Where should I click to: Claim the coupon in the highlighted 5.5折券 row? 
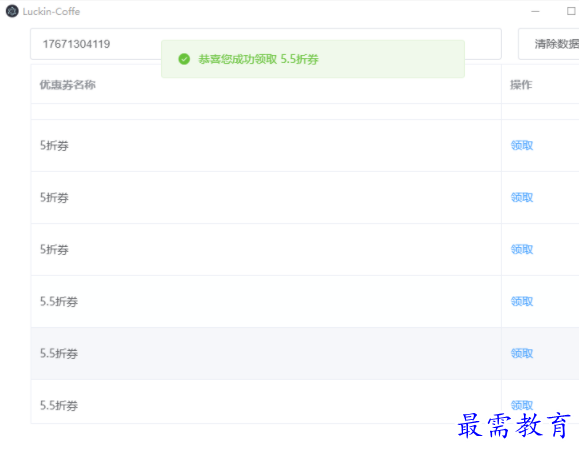pos(522,354)
